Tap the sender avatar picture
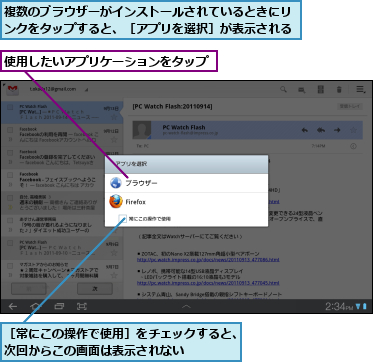The width and height of the screenshot is (373, 362). click(142, 130)
